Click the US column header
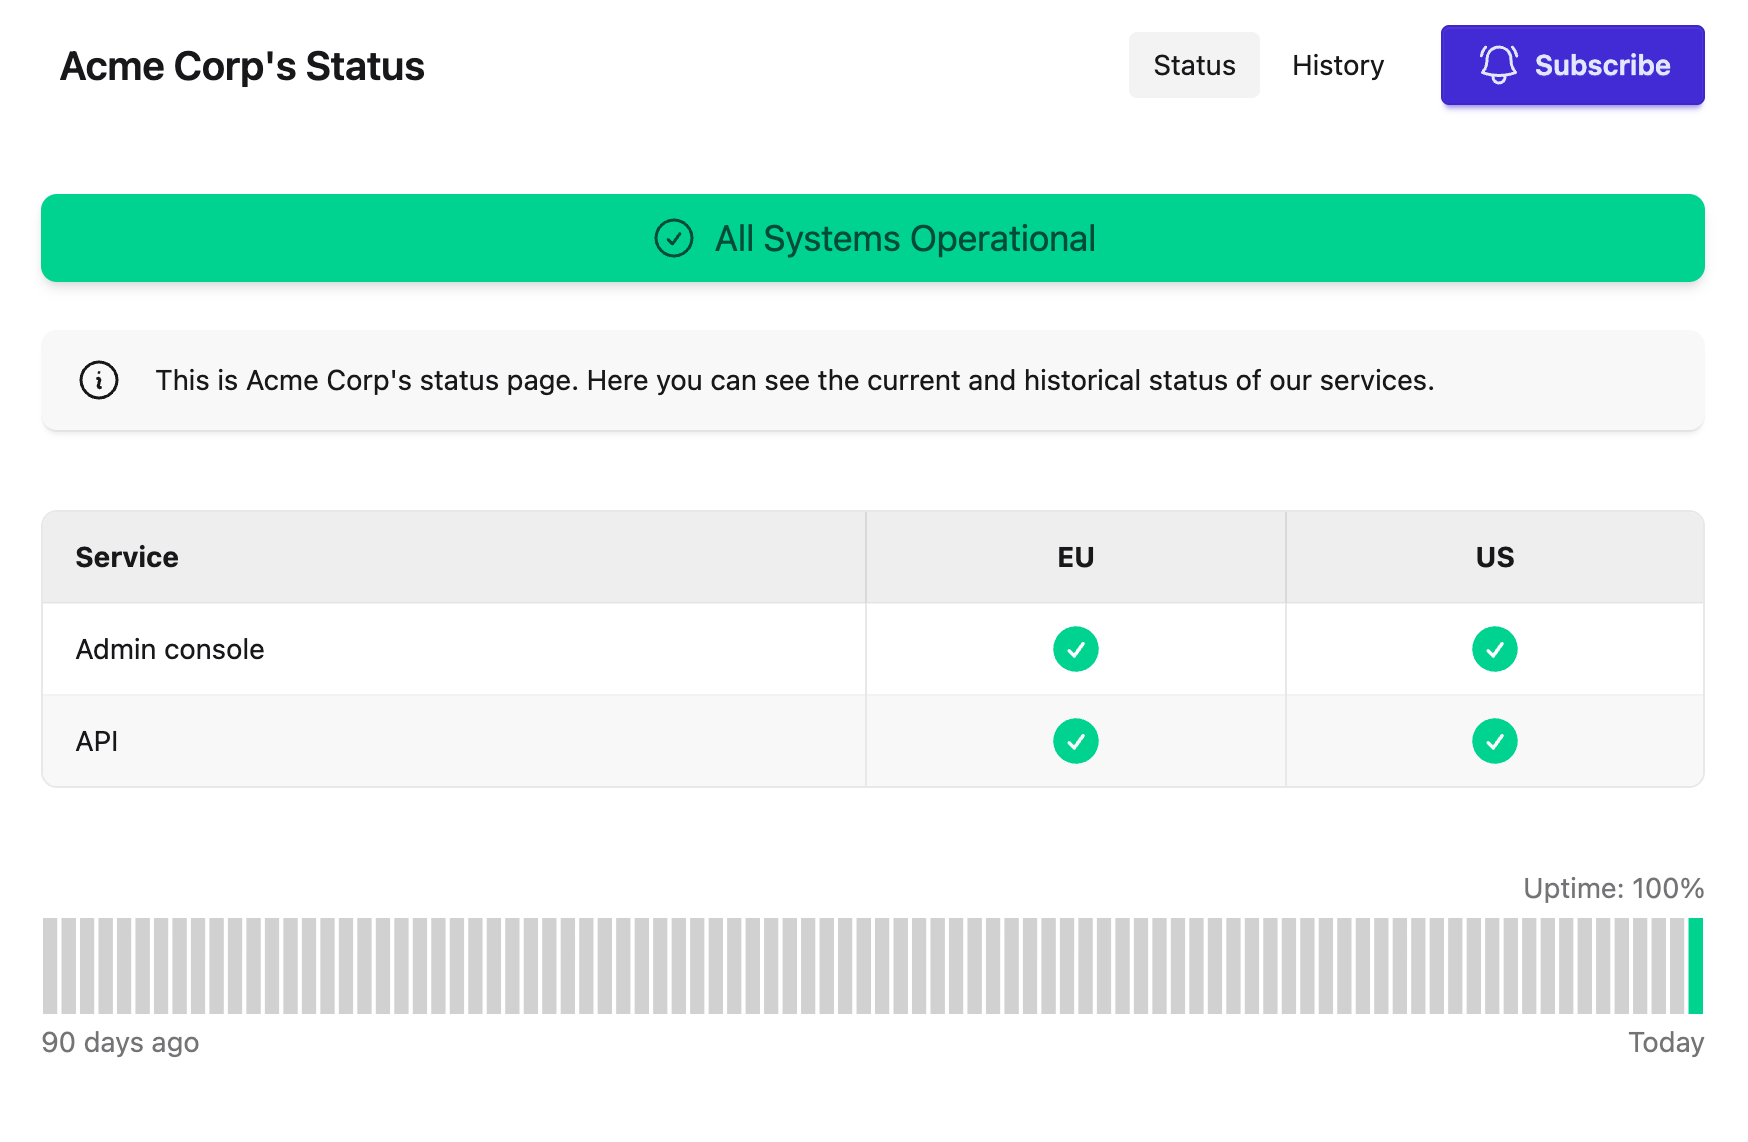Viewport: 1748px width, 1142px height. 1495,557
